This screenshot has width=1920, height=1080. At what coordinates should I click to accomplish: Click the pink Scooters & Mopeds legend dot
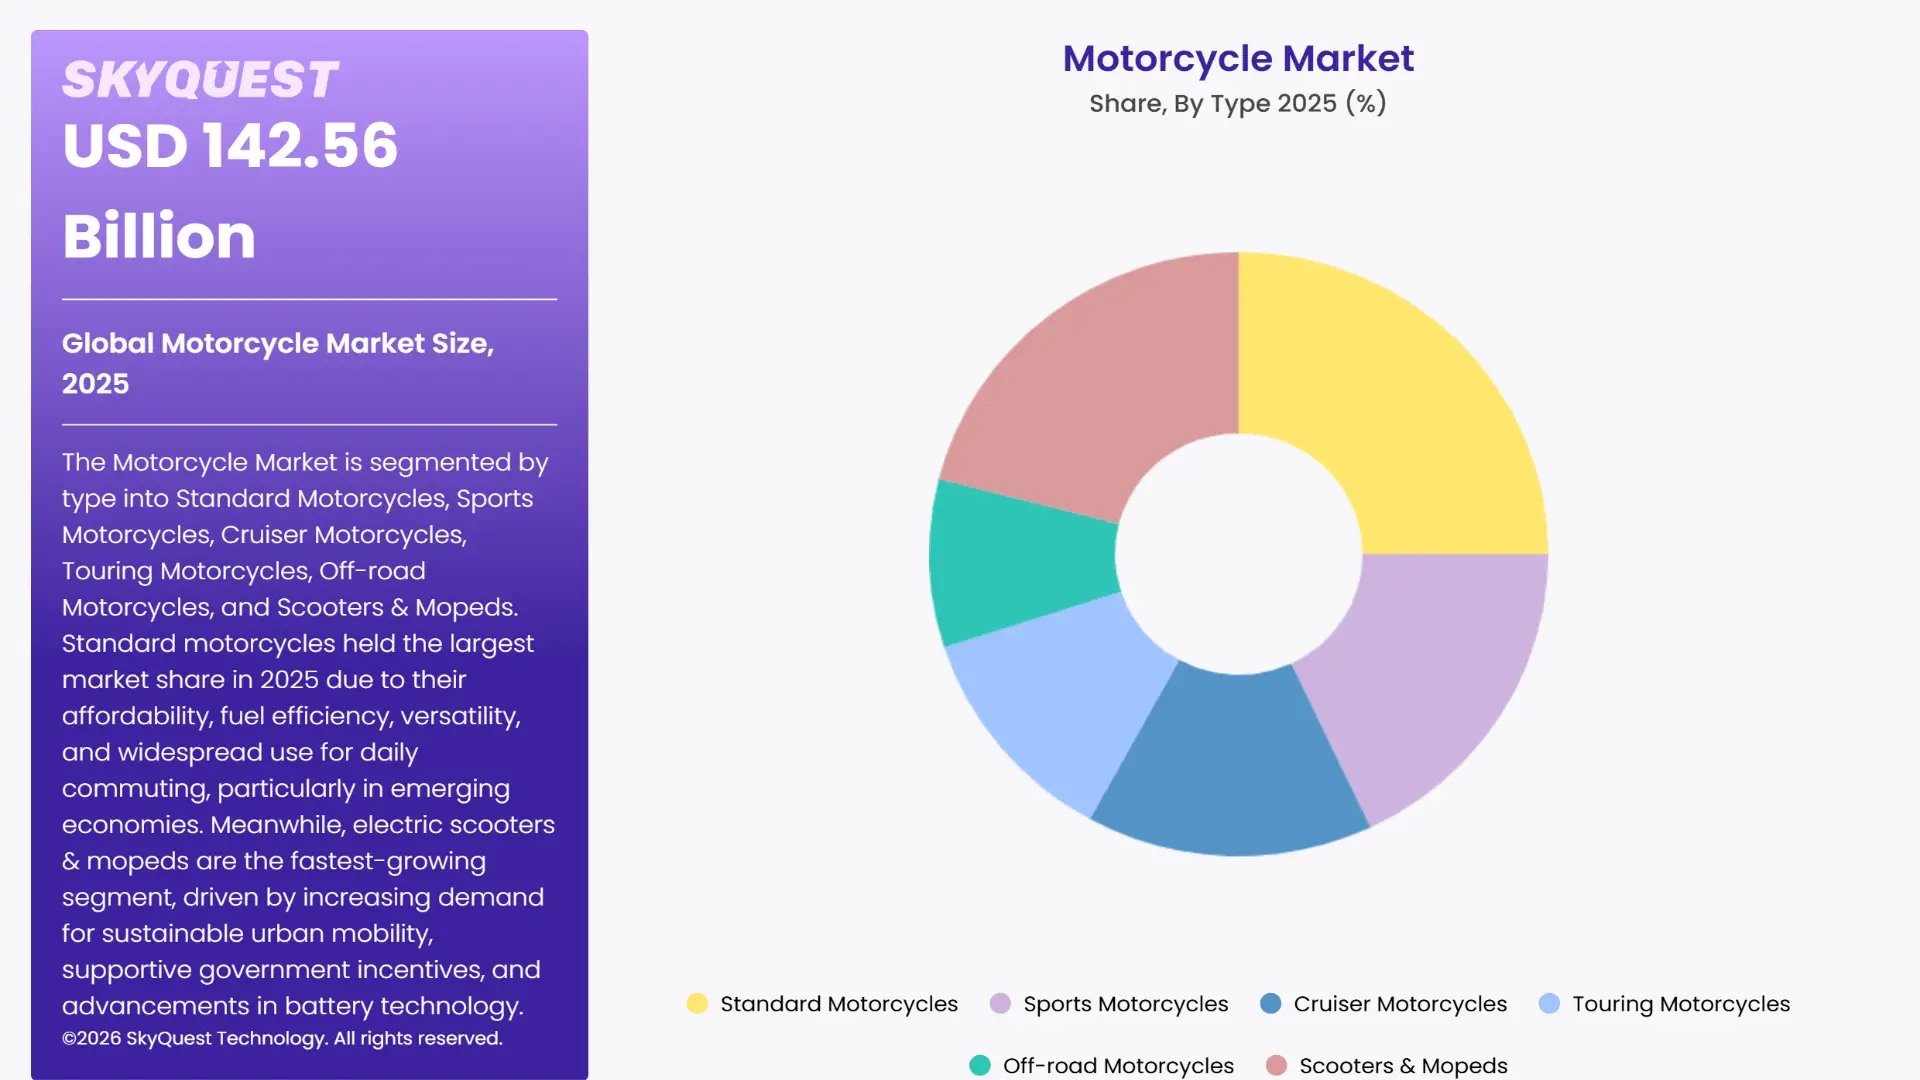click(x=1276, y=1065)
